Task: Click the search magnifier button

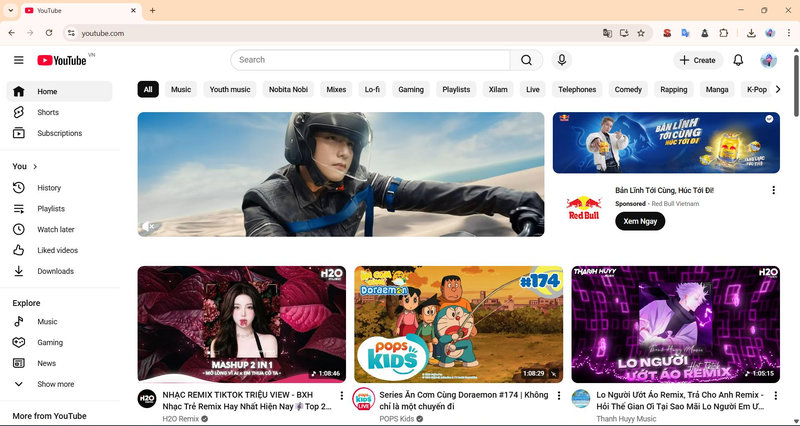Action: pyautogui.click(x=527, y=60)
